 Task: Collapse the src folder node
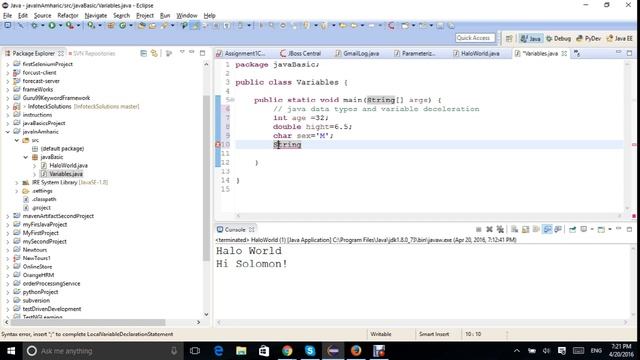point(17,140)
